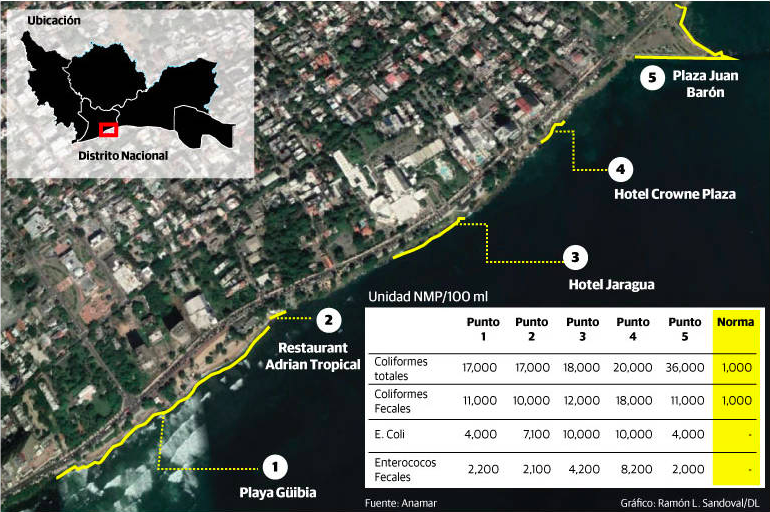Screen dimensions: 770x512
Task: Select the 'Hotel Jaragua' label
Action: [611, 285]
